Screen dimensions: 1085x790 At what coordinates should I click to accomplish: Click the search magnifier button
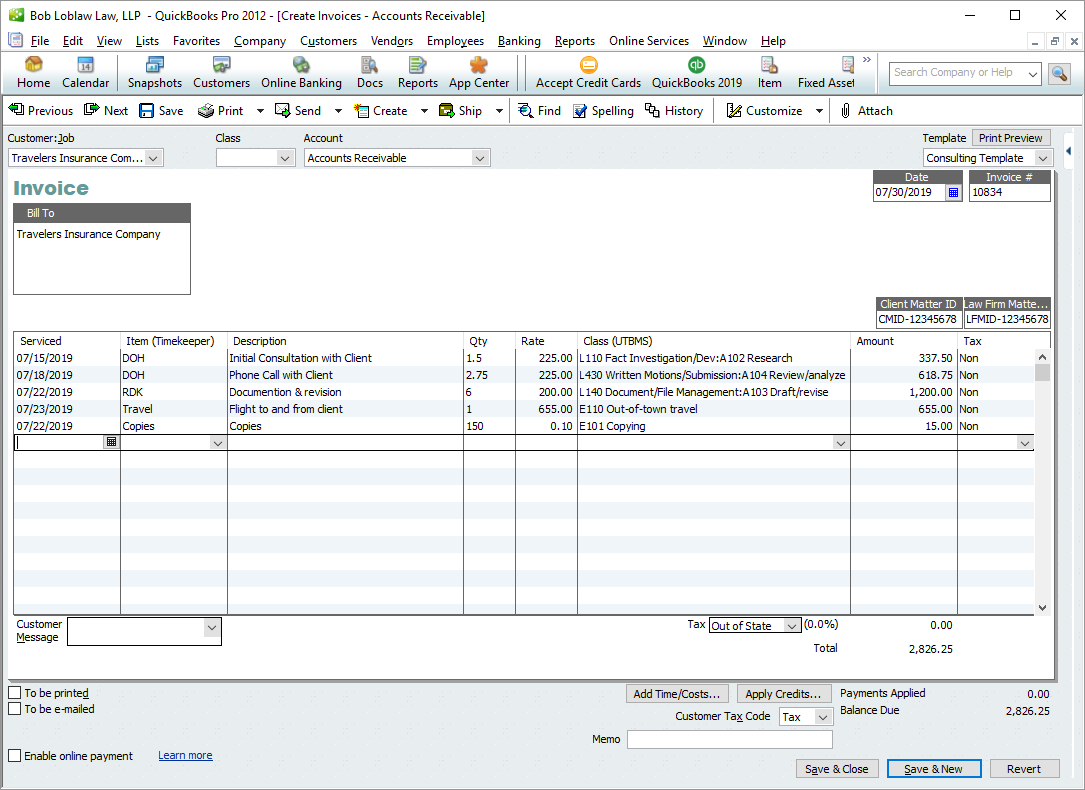1059,73
